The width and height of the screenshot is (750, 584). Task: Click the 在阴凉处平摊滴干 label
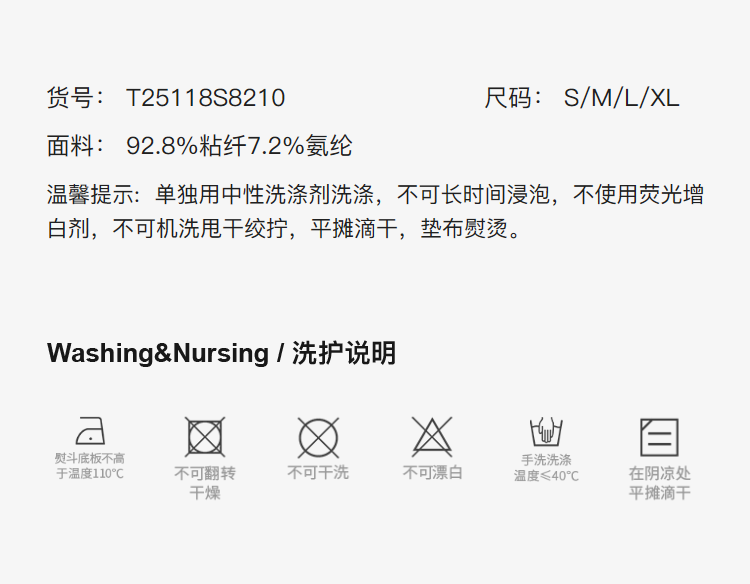pyautogui.click(x=660, y=483)
